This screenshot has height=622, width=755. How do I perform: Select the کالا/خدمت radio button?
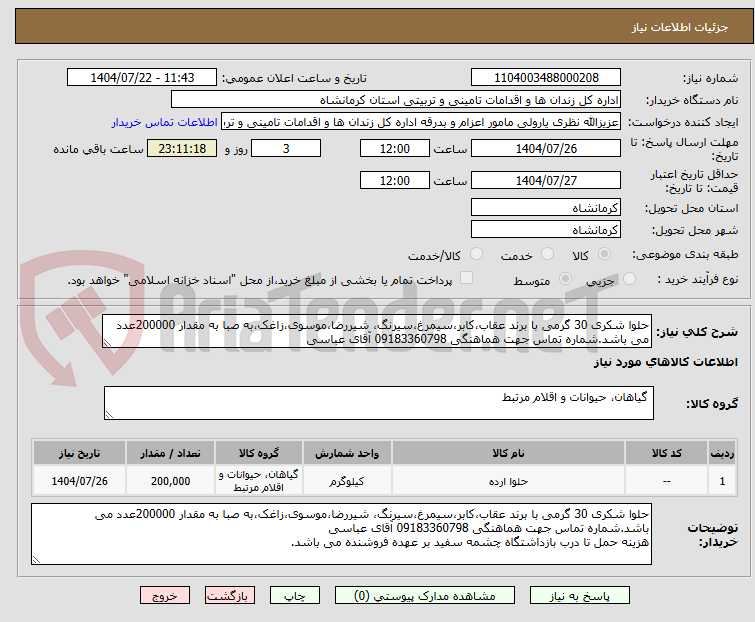click(476, 254)
